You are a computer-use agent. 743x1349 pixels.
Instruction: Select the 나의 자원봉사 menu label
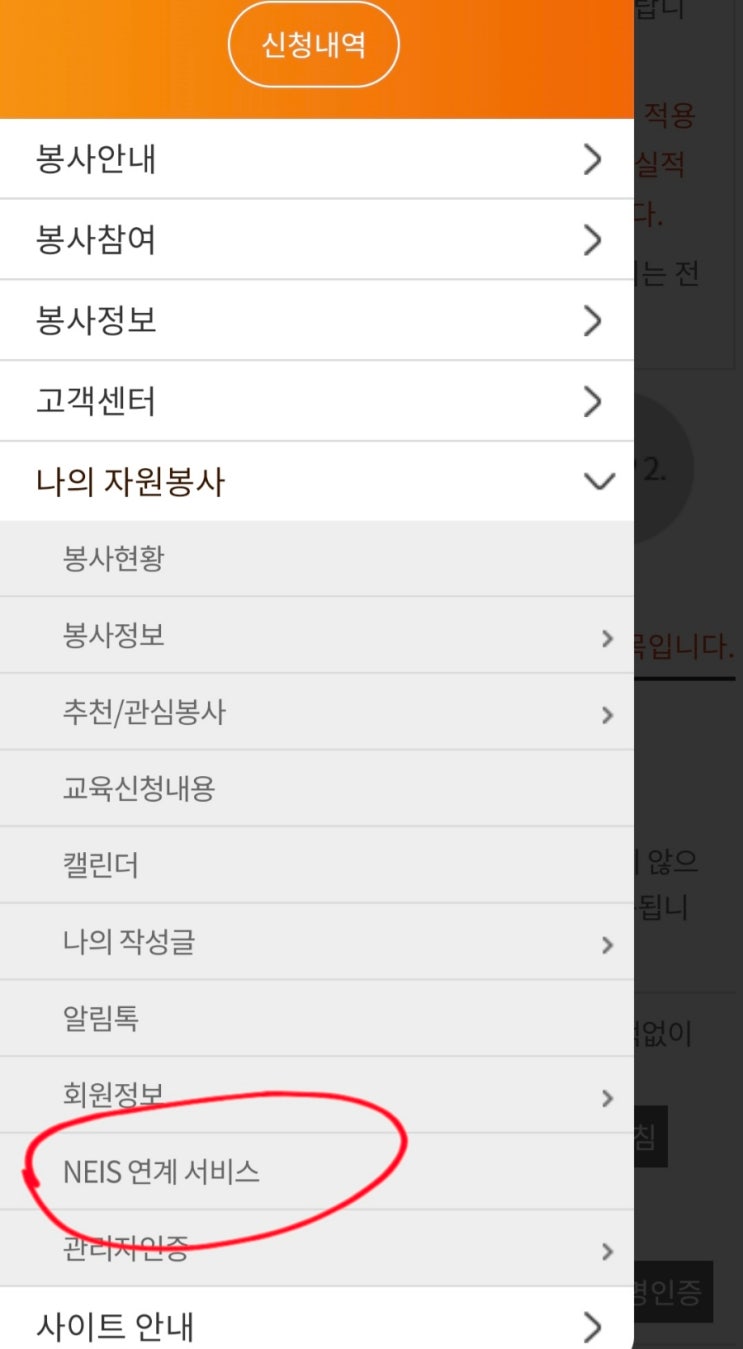(x=130, y=482)
